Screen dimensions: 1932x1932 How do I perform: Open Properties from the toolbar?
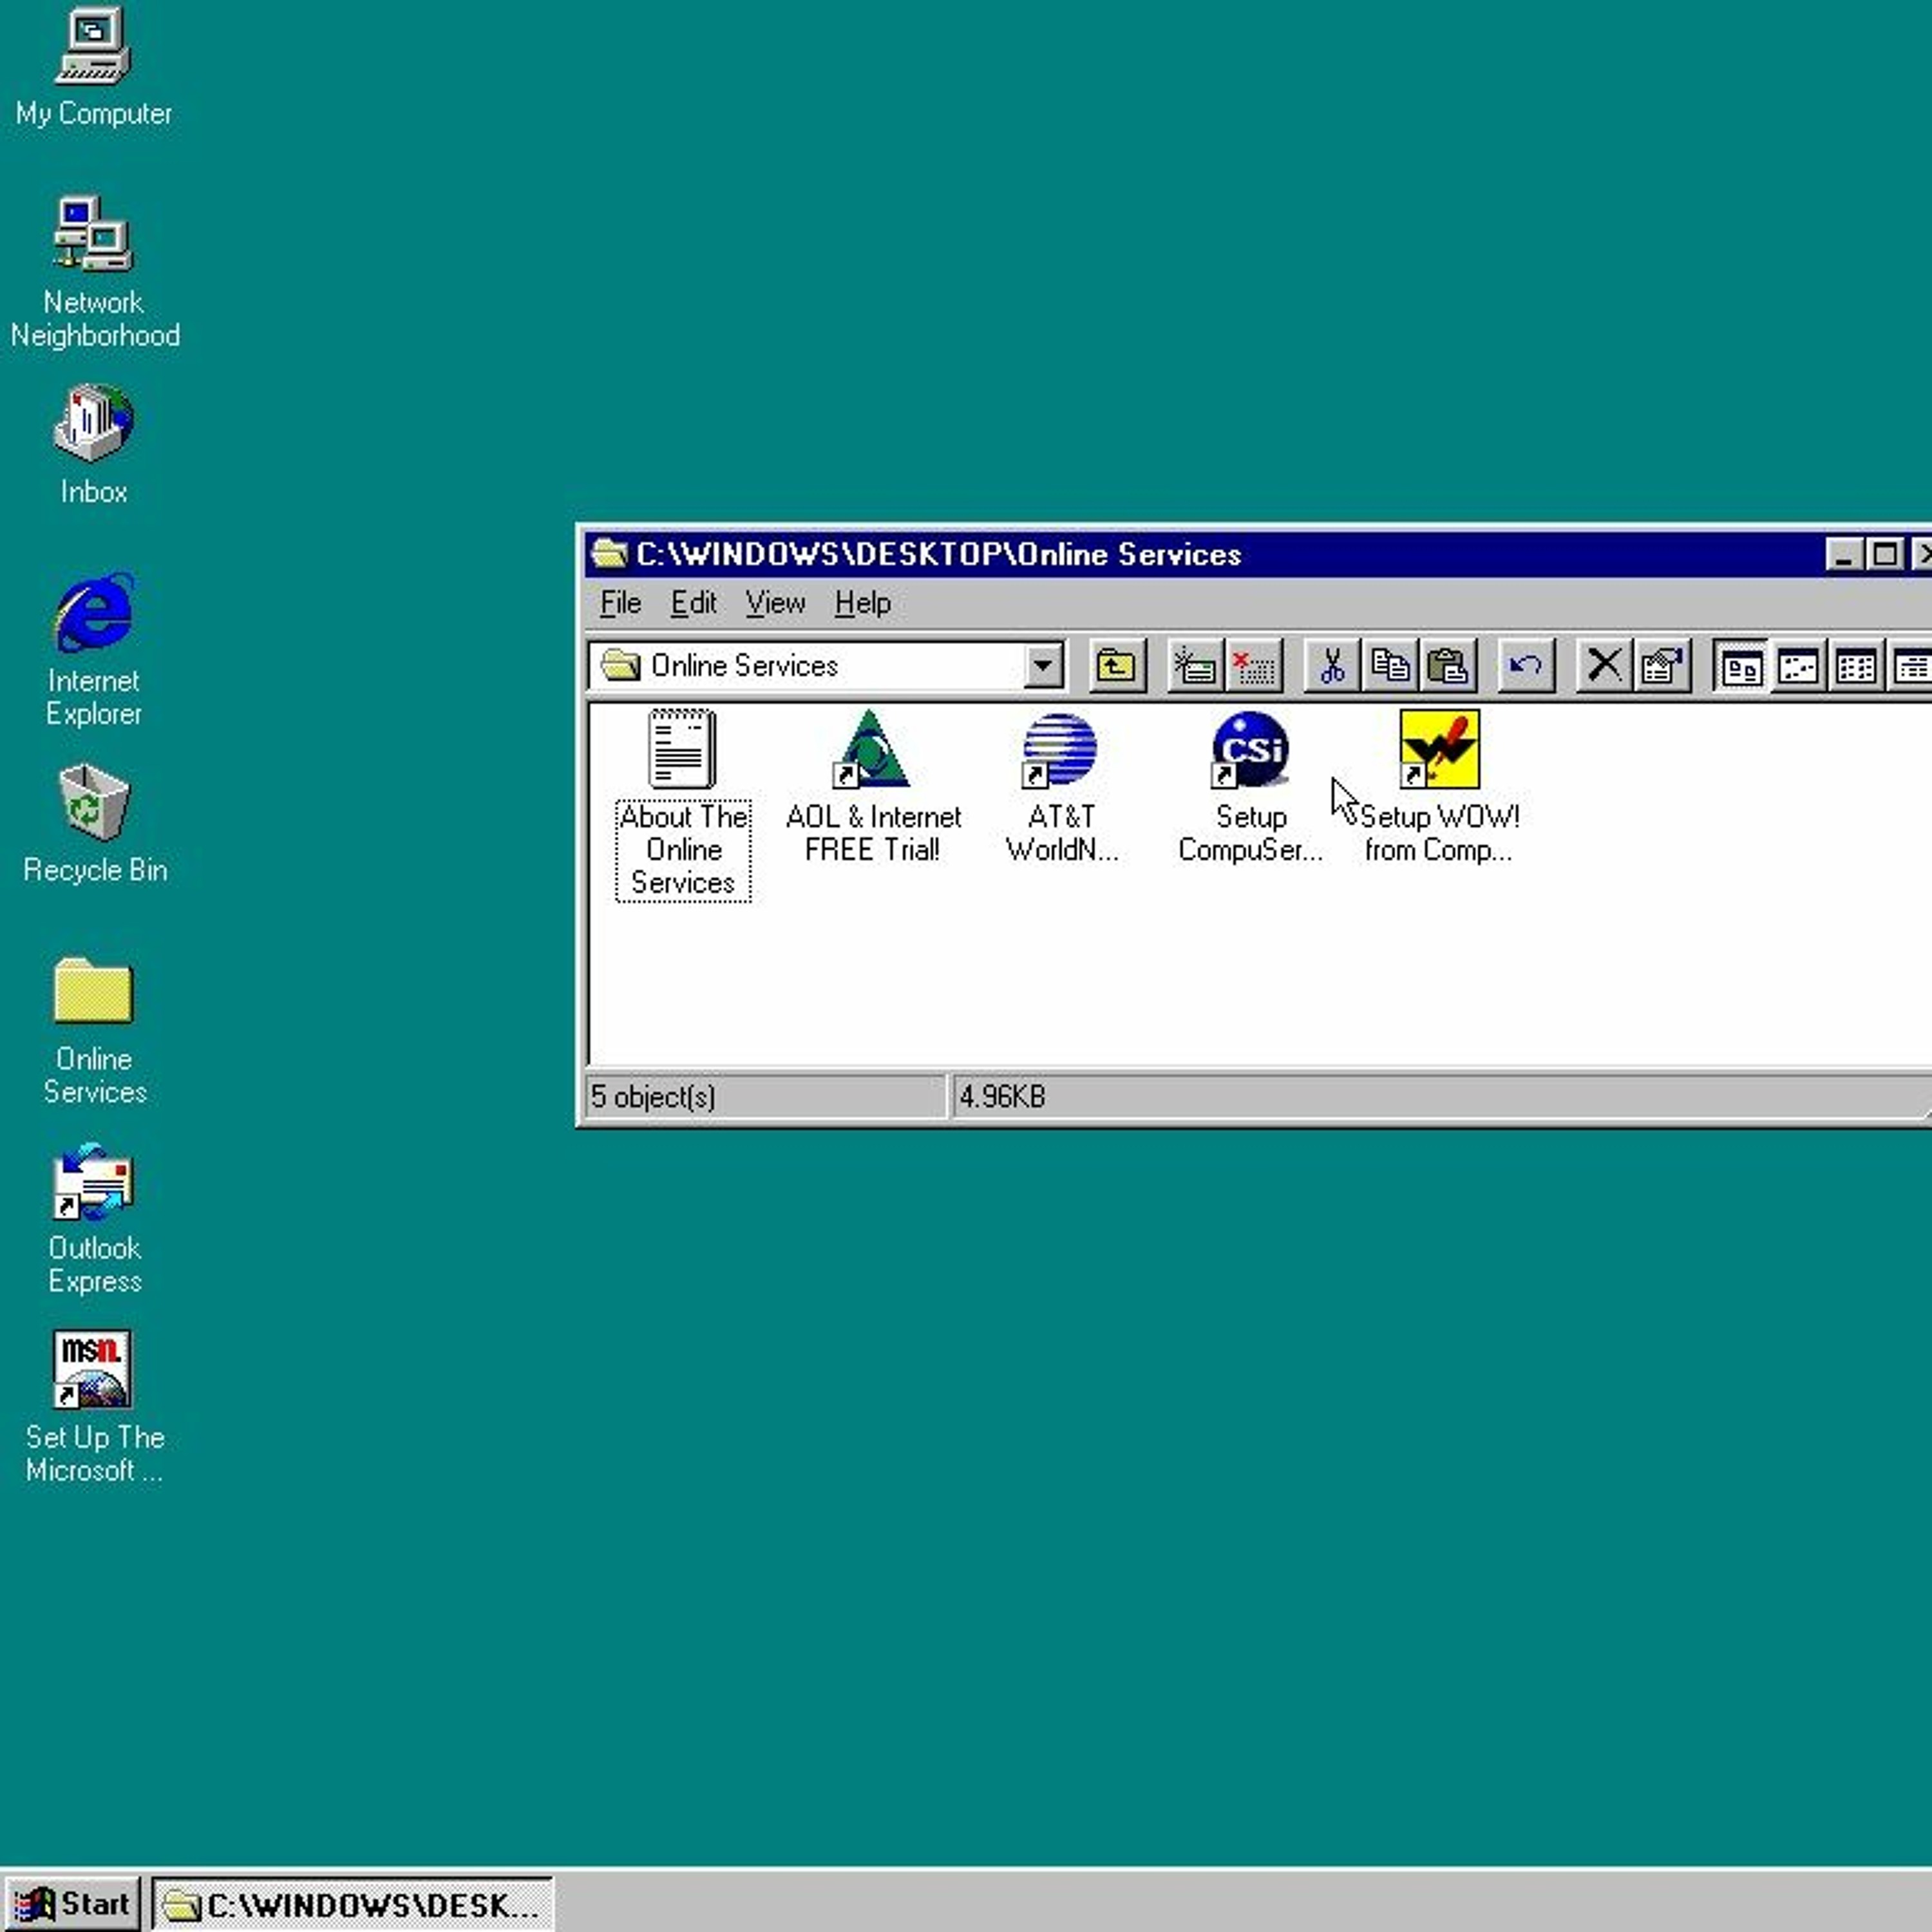pyautogui.click(x=1662, y=666)
